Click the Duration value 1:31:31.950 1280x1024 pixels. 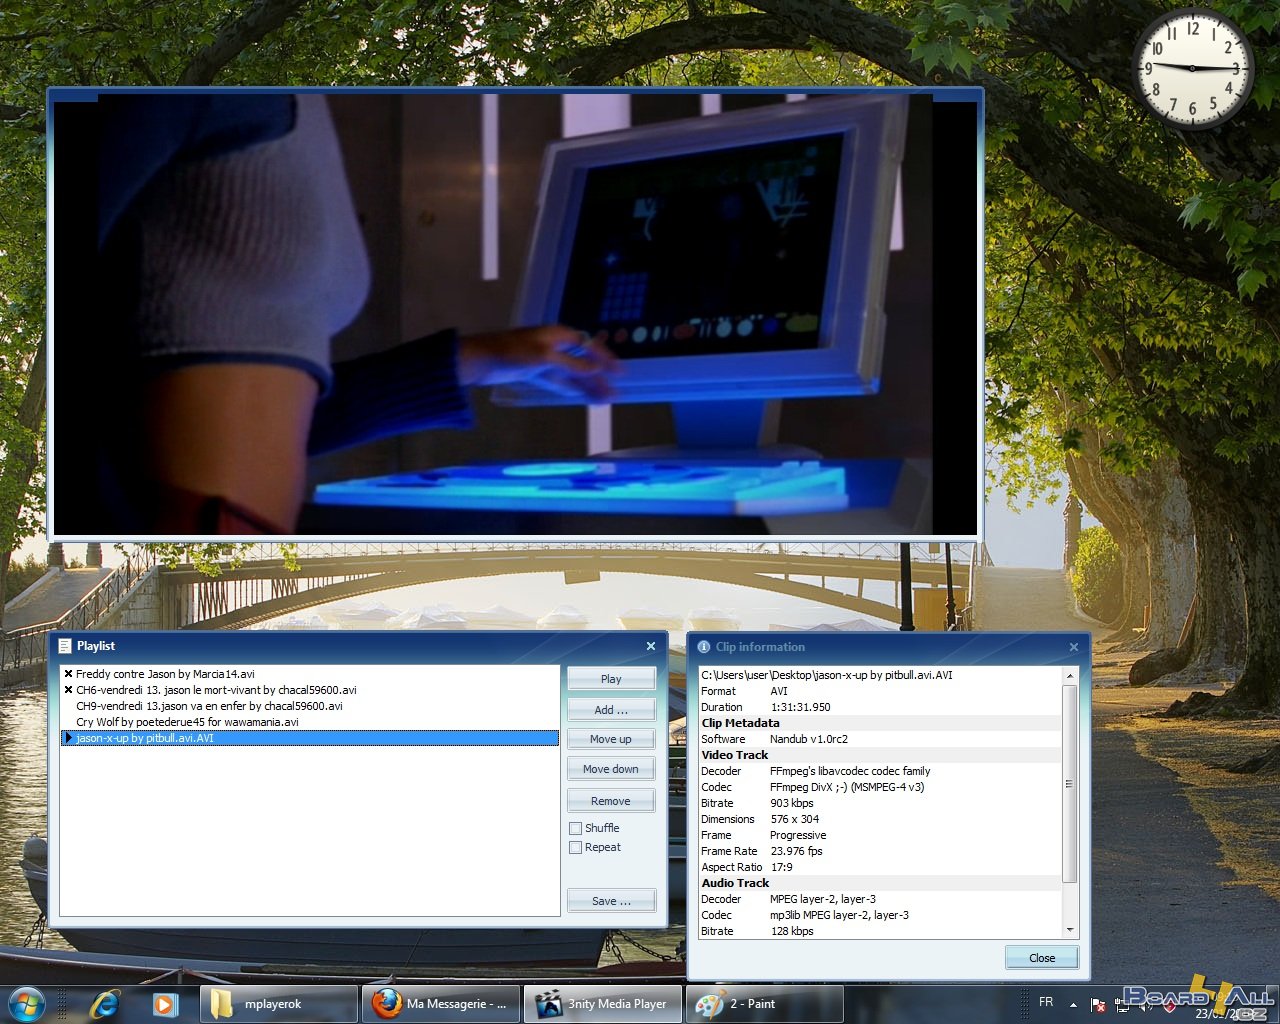(800, 707)
